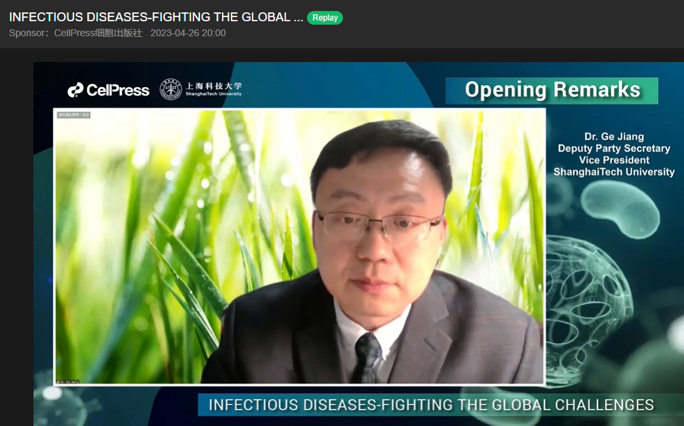Click the Opening Remarks banner
Viewport: 684px width, 426px height.
click(552, 90)
